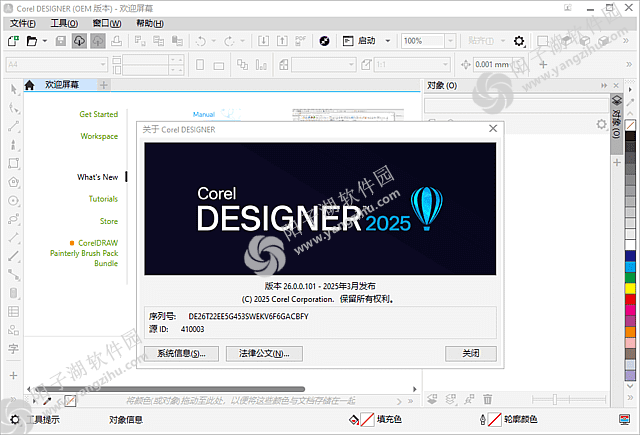The image size is (640, 435).
Task: Select the Text tool 字
Action: [x=13, y=349]
